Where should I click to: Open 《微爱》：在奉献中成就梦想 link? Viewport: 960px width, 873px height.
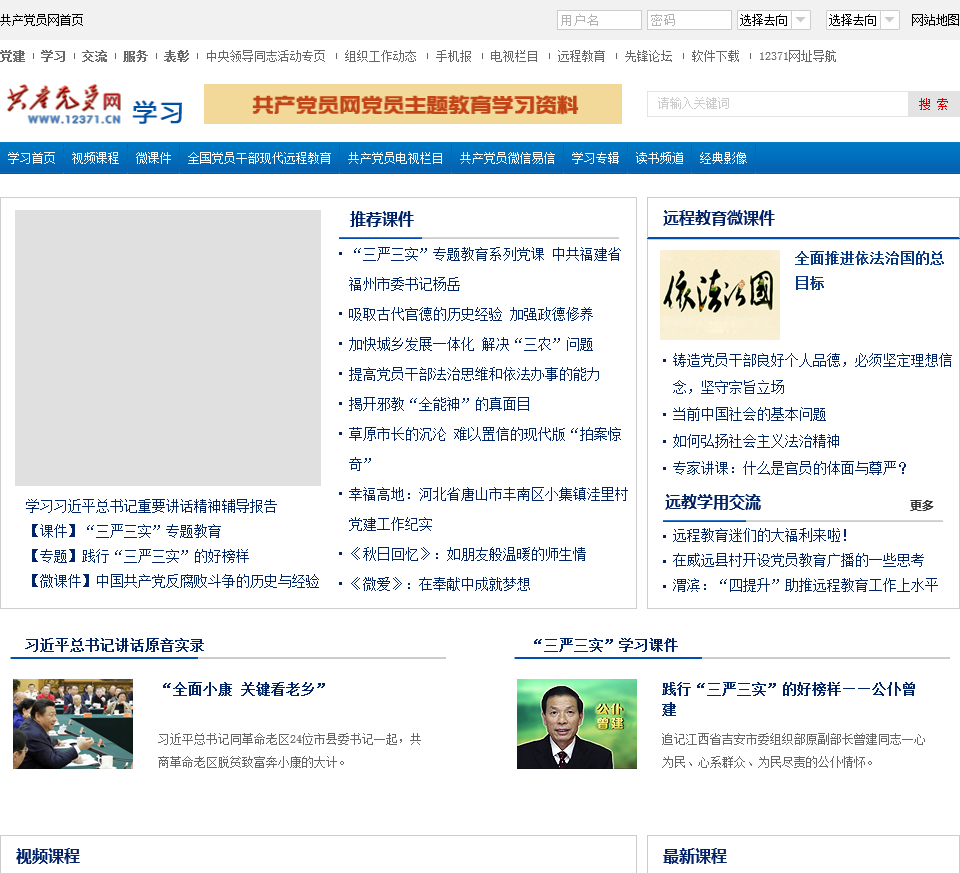pos(439,585)
